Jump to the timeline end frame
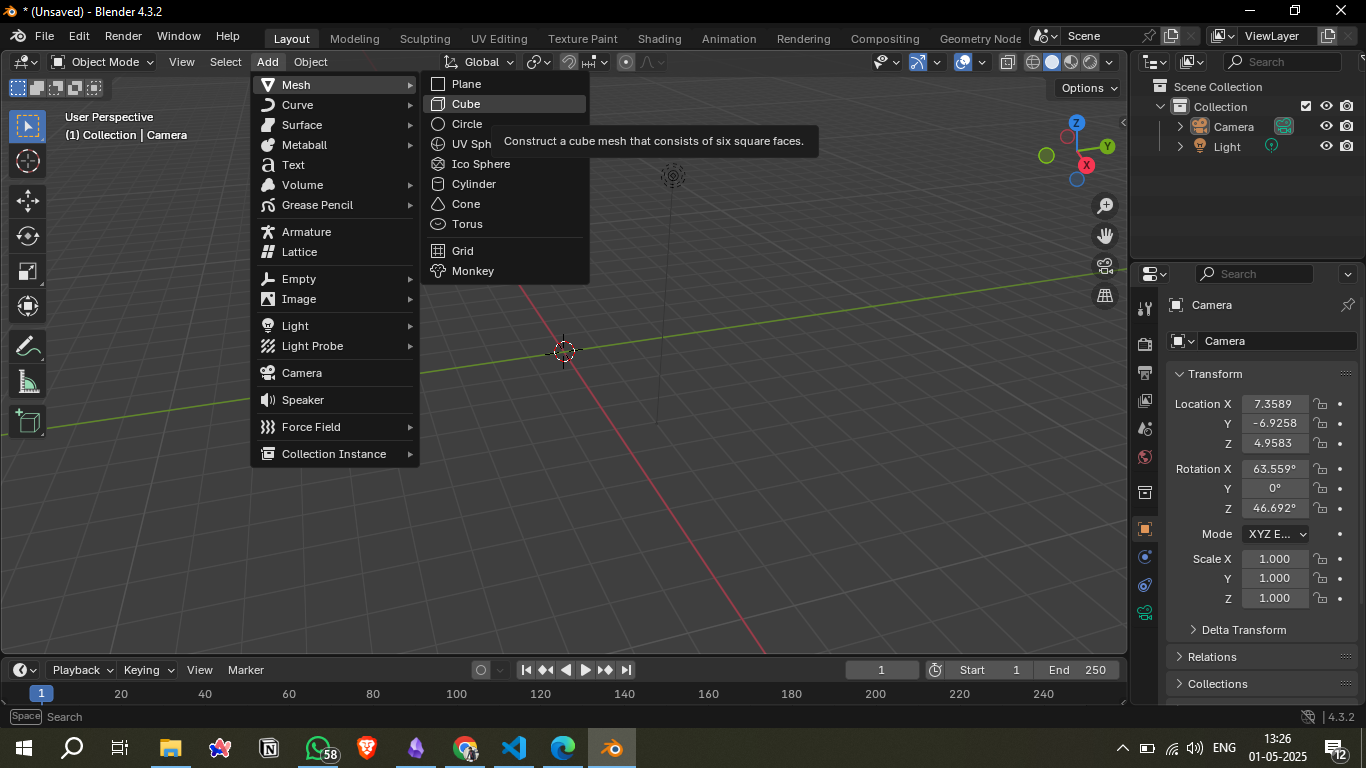Screen dimensions: 1366x768 [626, 670]
